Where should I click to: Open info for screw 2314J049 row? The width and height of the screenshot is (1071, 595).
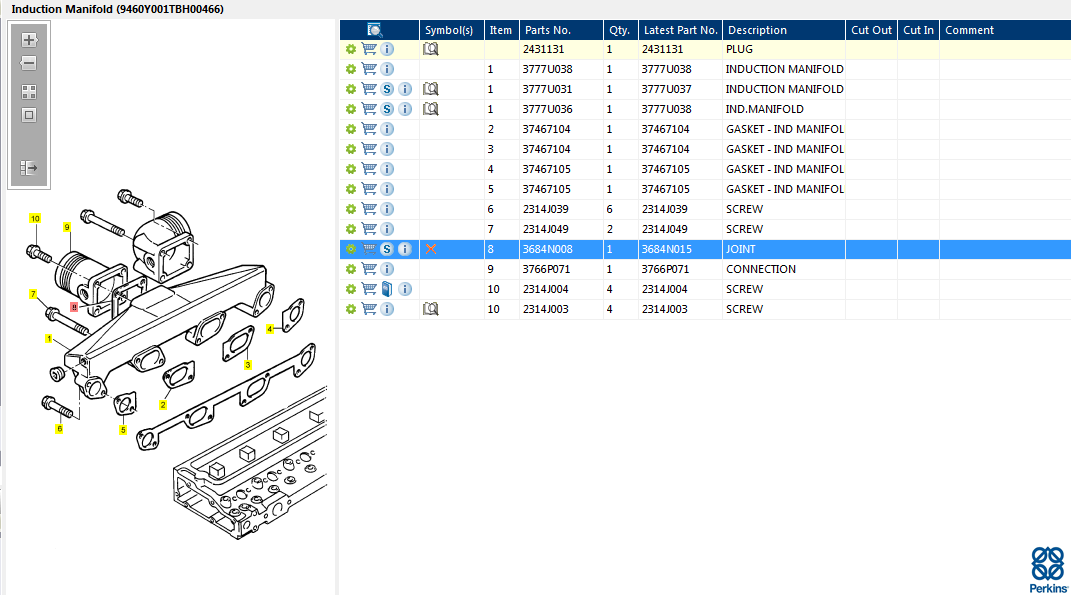coord(387,229)
